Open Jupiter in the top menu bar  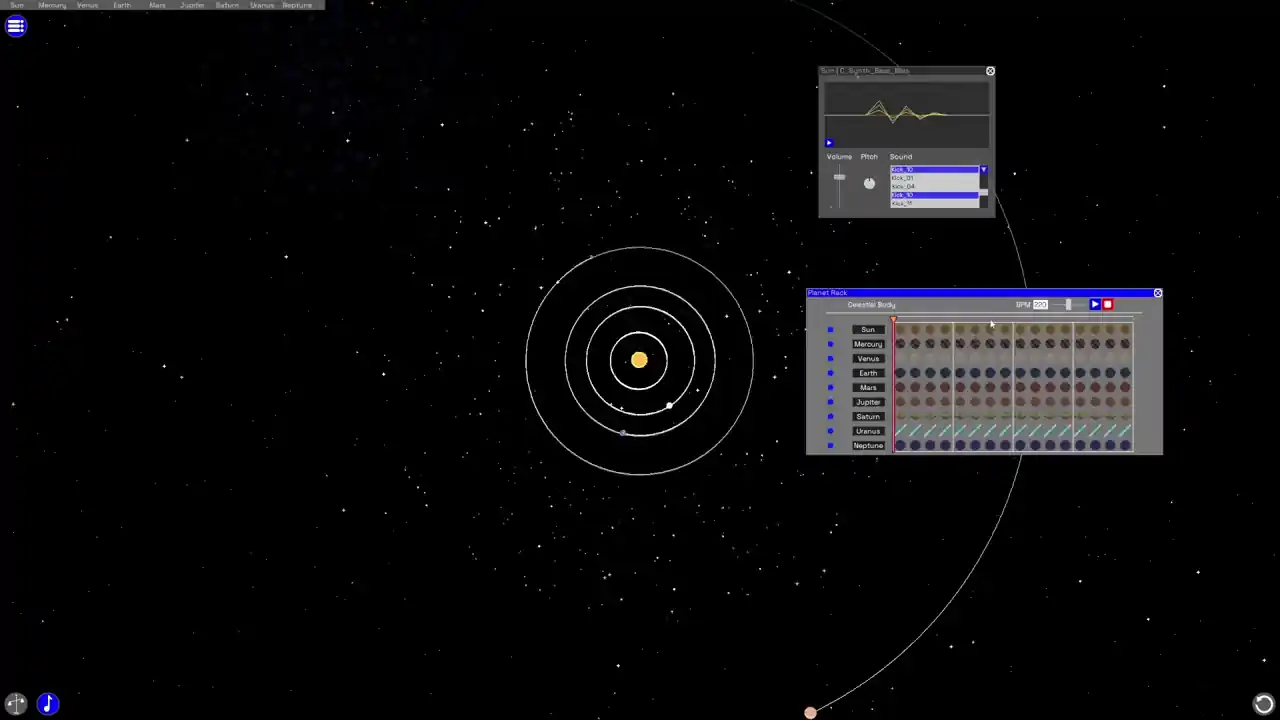[x=192, y=5]
